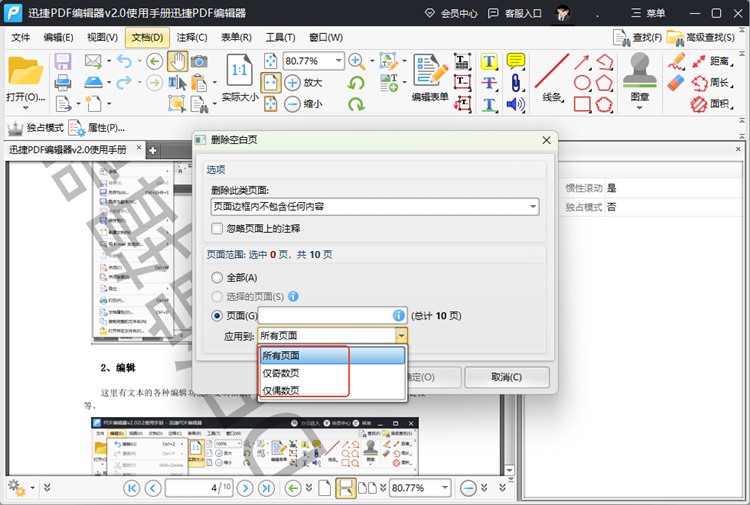The height and width of the screenshot is (505, 750).
Task: Click the Undo arrow icon
Action: 124,61
